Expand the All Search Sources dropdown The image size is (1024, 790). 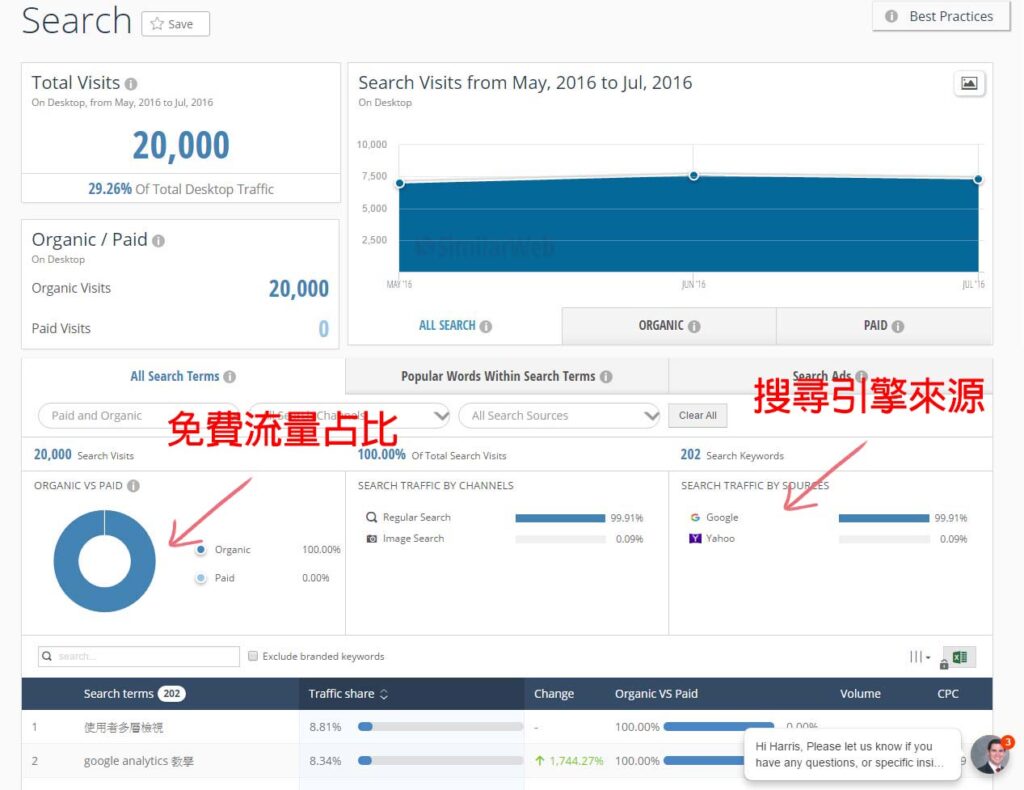coord(559,416)
